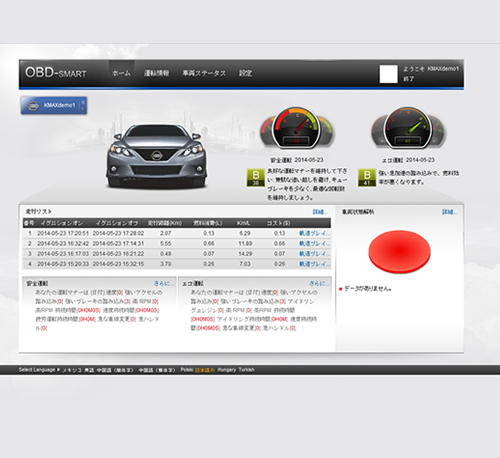
Task: Click ignition-on time 2014-05-23 16:17:03
Action: (x=63, y=254)
